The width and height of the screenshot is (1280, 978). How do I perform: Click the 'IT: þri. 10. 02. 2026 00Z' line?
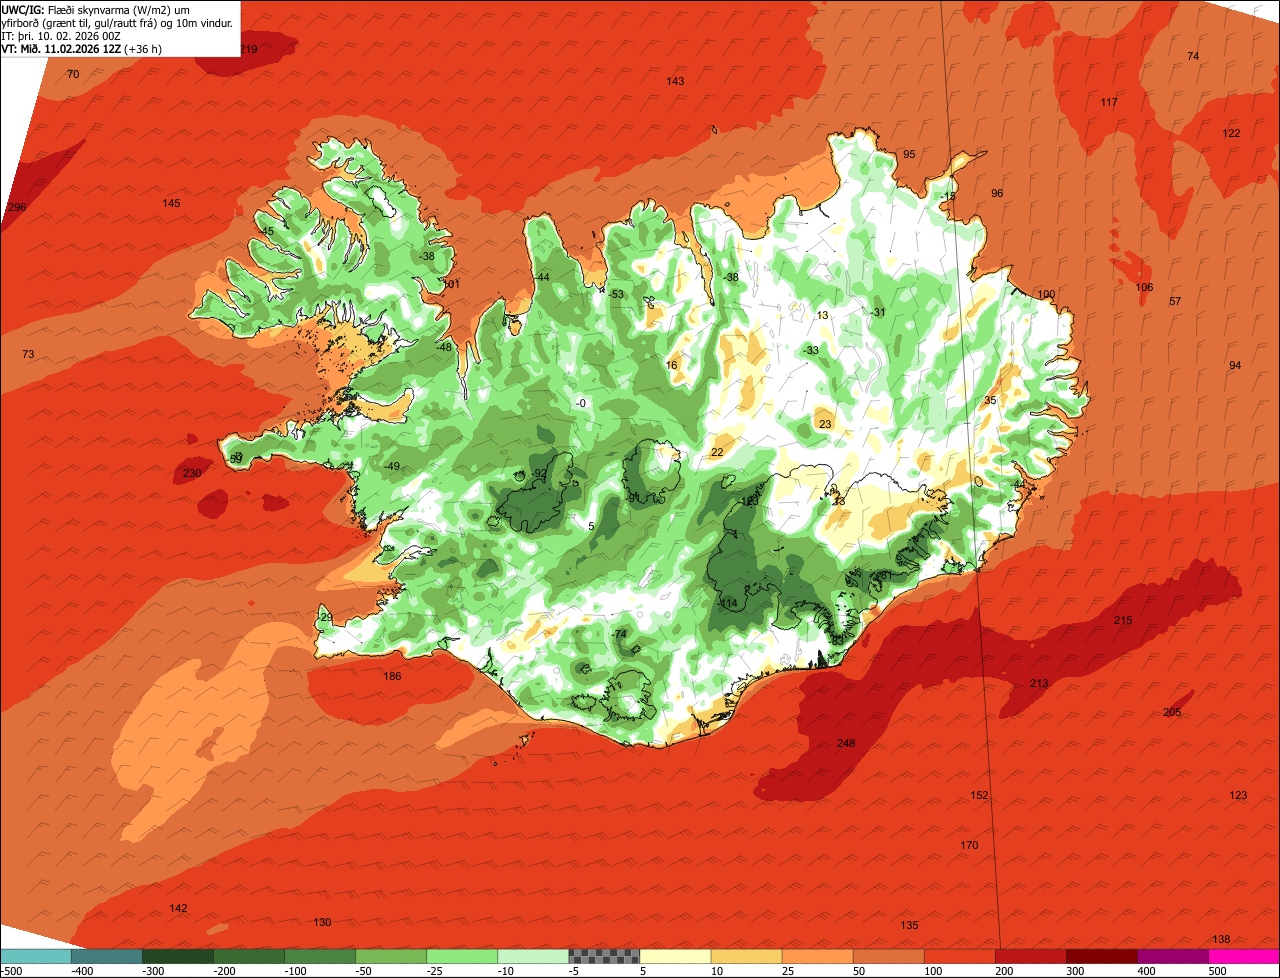pos(60,36)
